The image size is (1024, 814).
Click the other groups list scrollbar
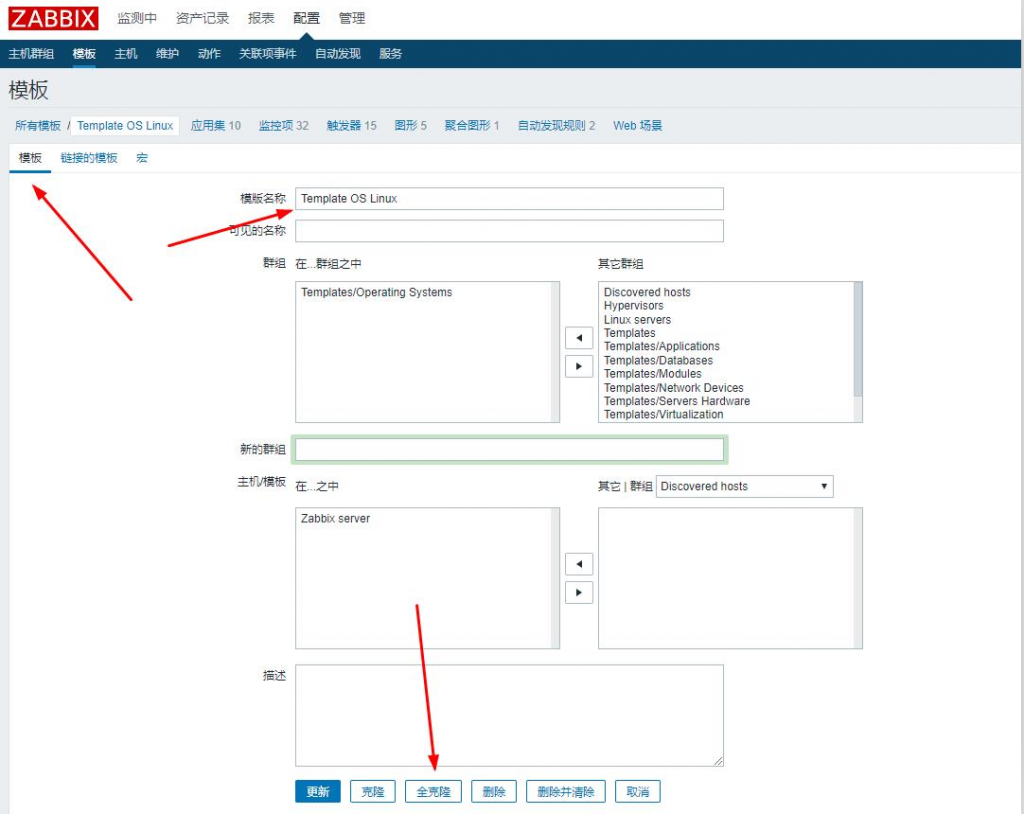(x=857, y=340)
